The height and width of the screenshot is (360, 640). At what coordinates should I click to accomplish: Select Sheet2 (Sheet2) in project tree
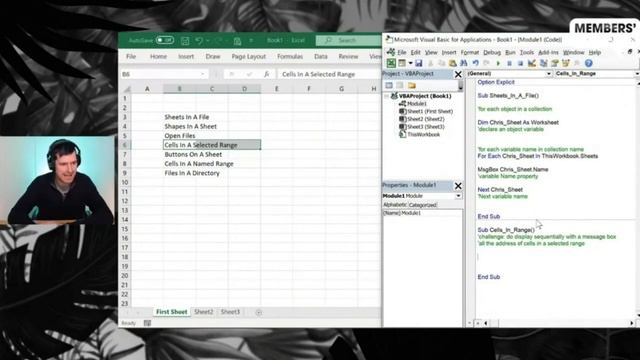coord(422,119)
